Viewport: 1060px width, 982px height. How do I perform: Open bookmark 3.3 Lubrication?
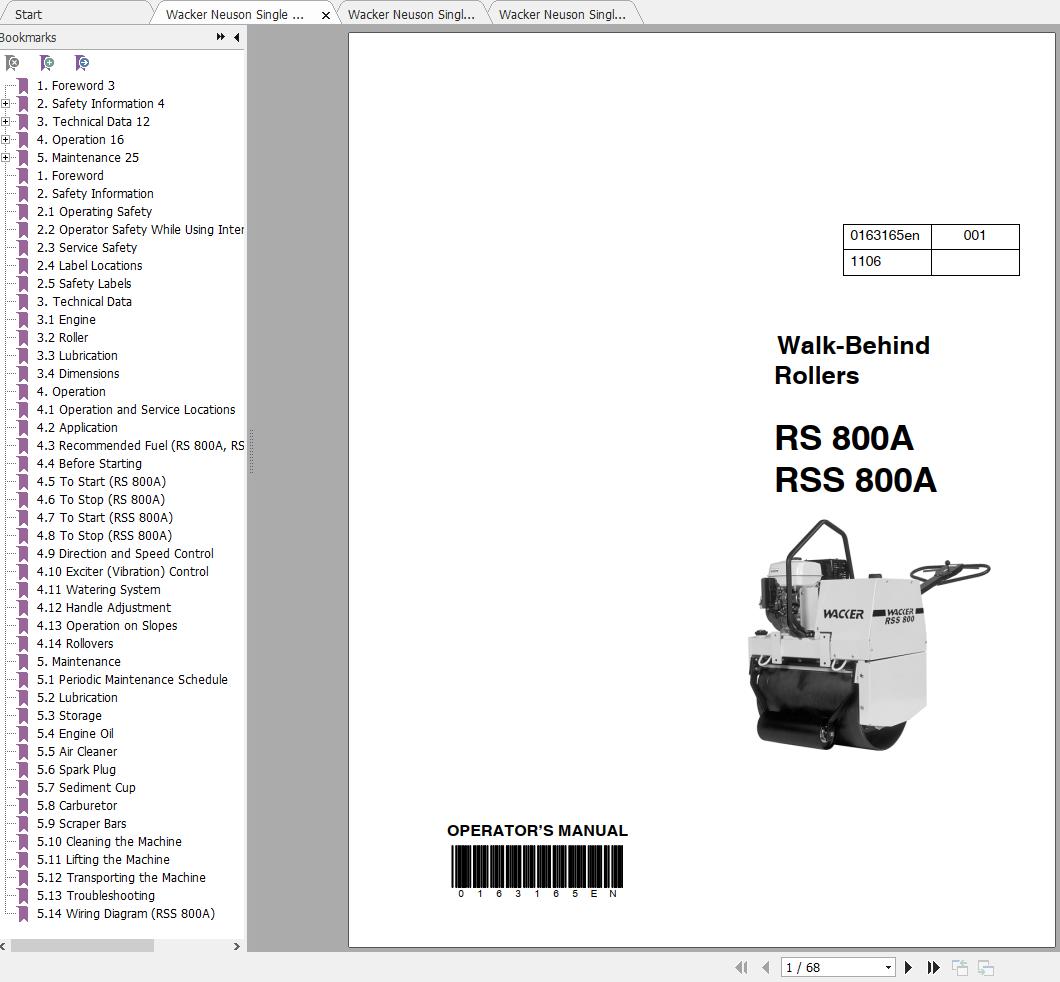(x=77, y=355)
